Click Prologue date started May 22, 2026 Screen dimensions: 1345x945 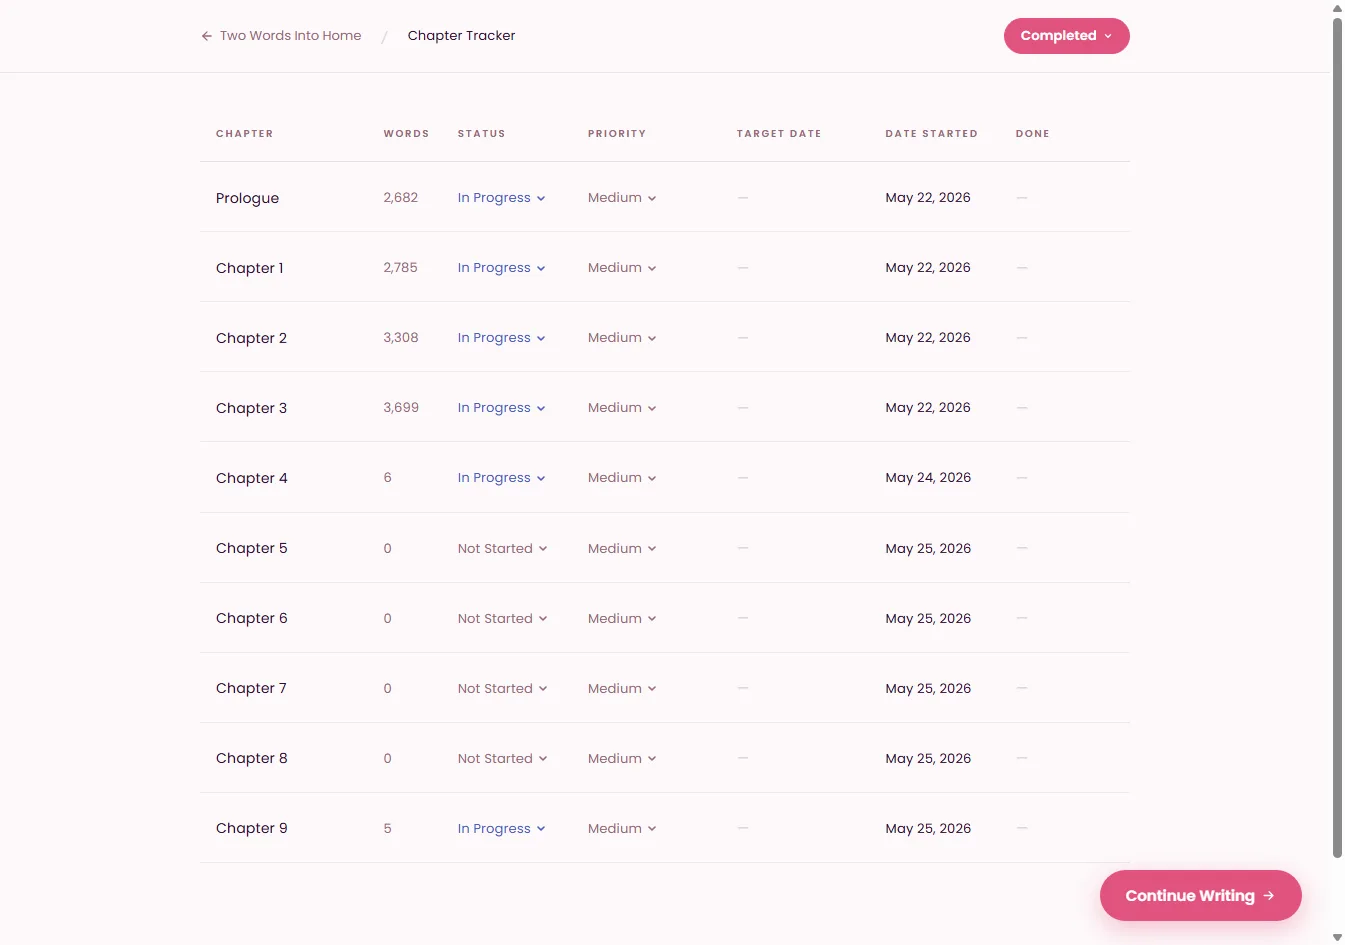(x=928, y=198)
